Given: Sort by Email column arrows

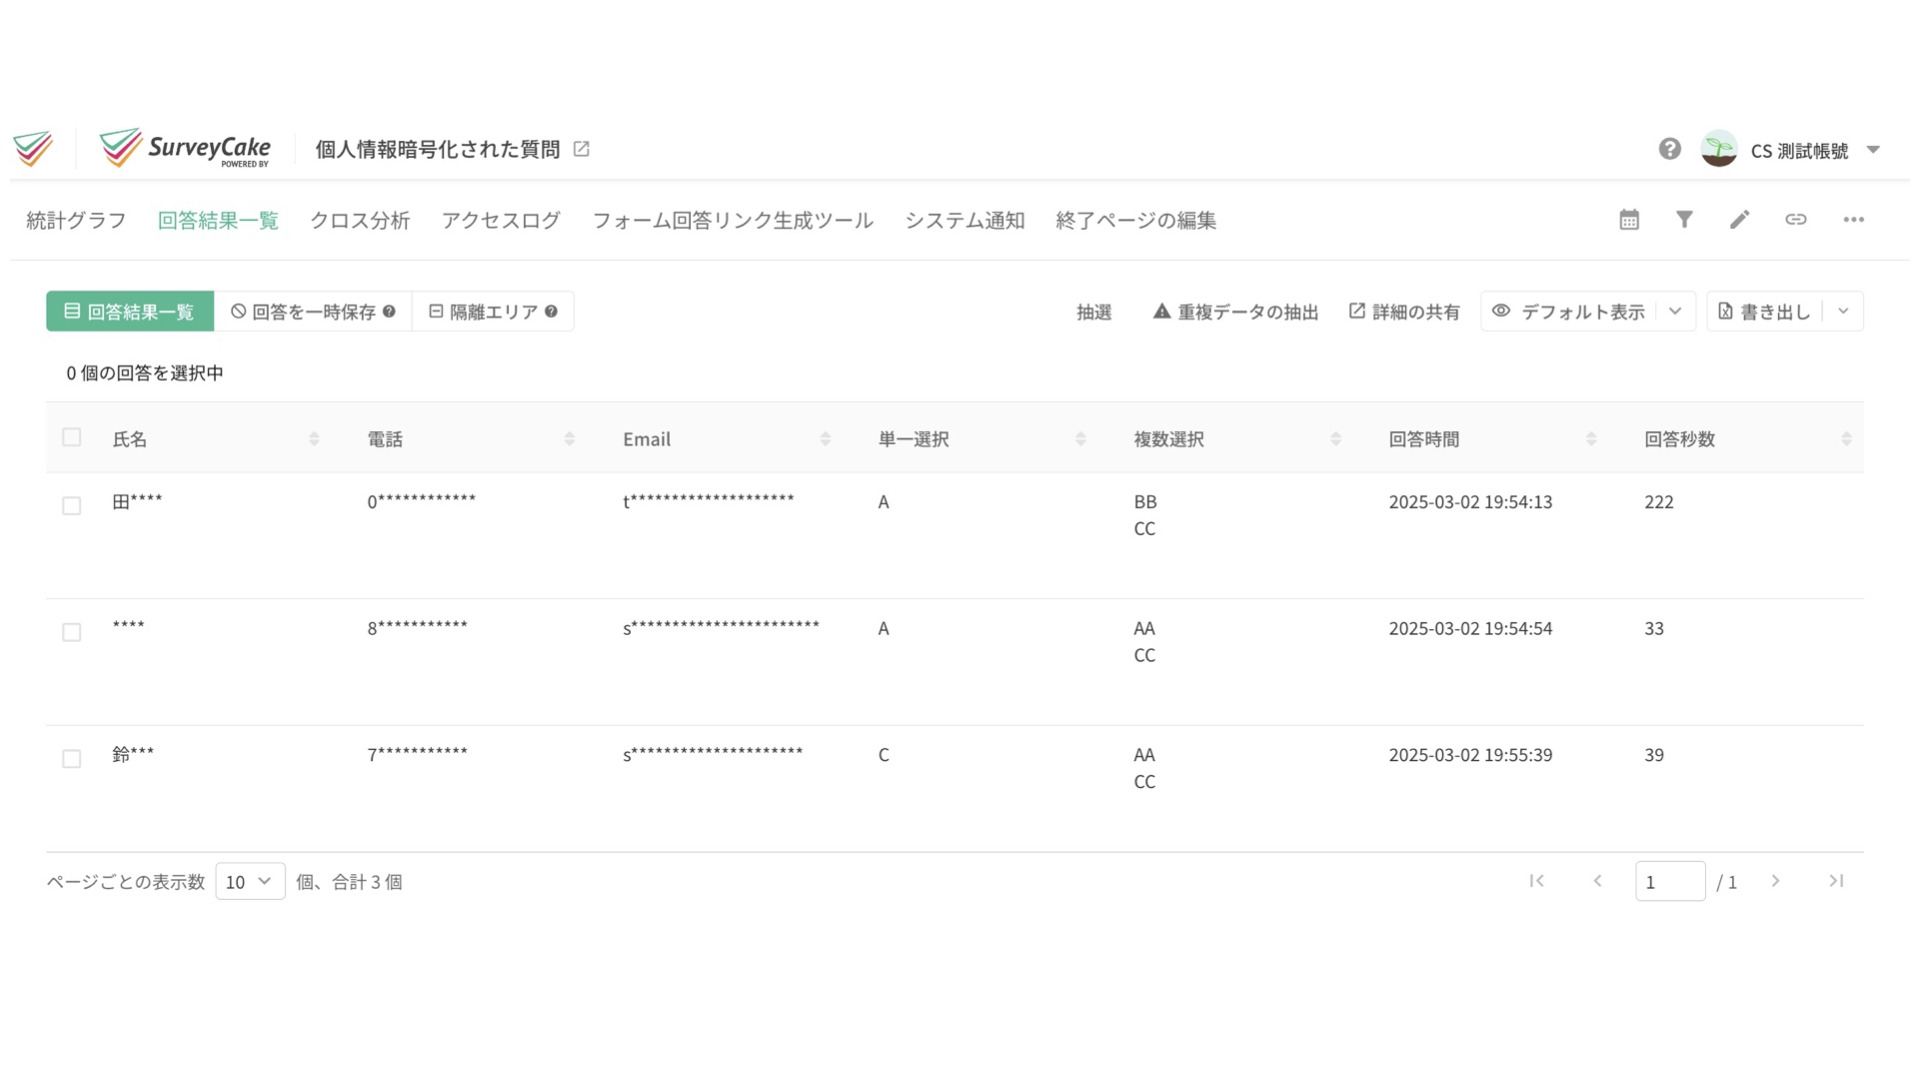Looking at the screenshot, I should pos(825,439).
